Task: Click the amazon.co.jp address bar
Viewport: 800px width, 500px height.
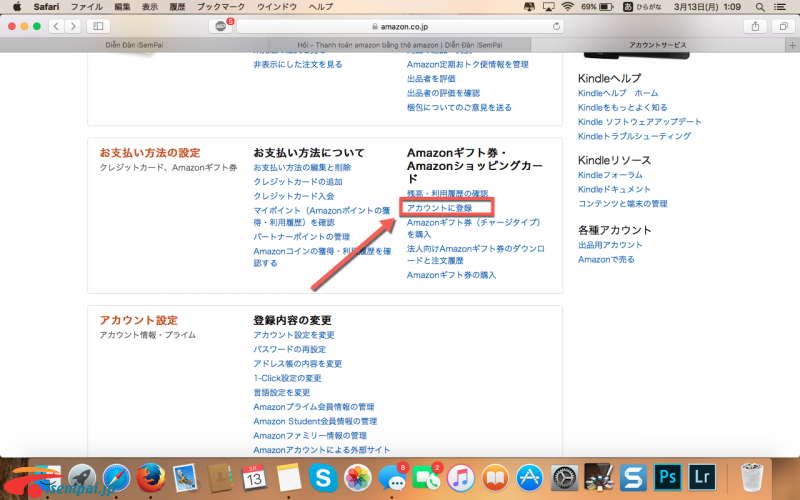Action: 401,26
